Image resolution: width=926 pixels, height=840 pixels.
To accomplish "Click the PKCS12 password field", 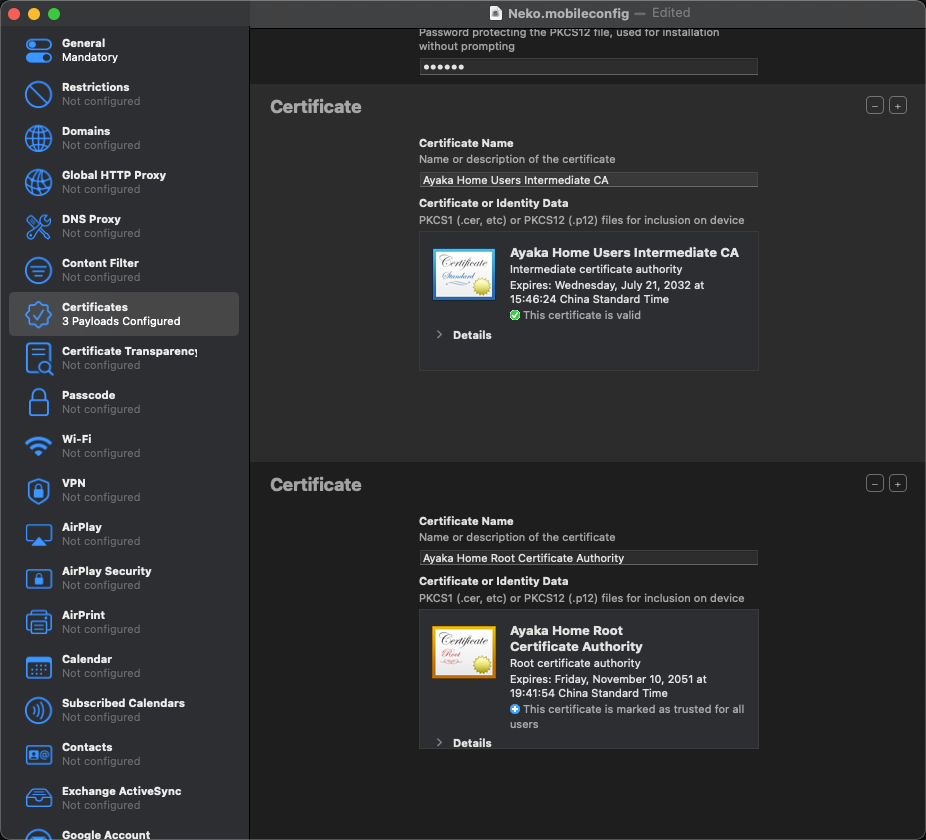I will (x=588, y=67).
